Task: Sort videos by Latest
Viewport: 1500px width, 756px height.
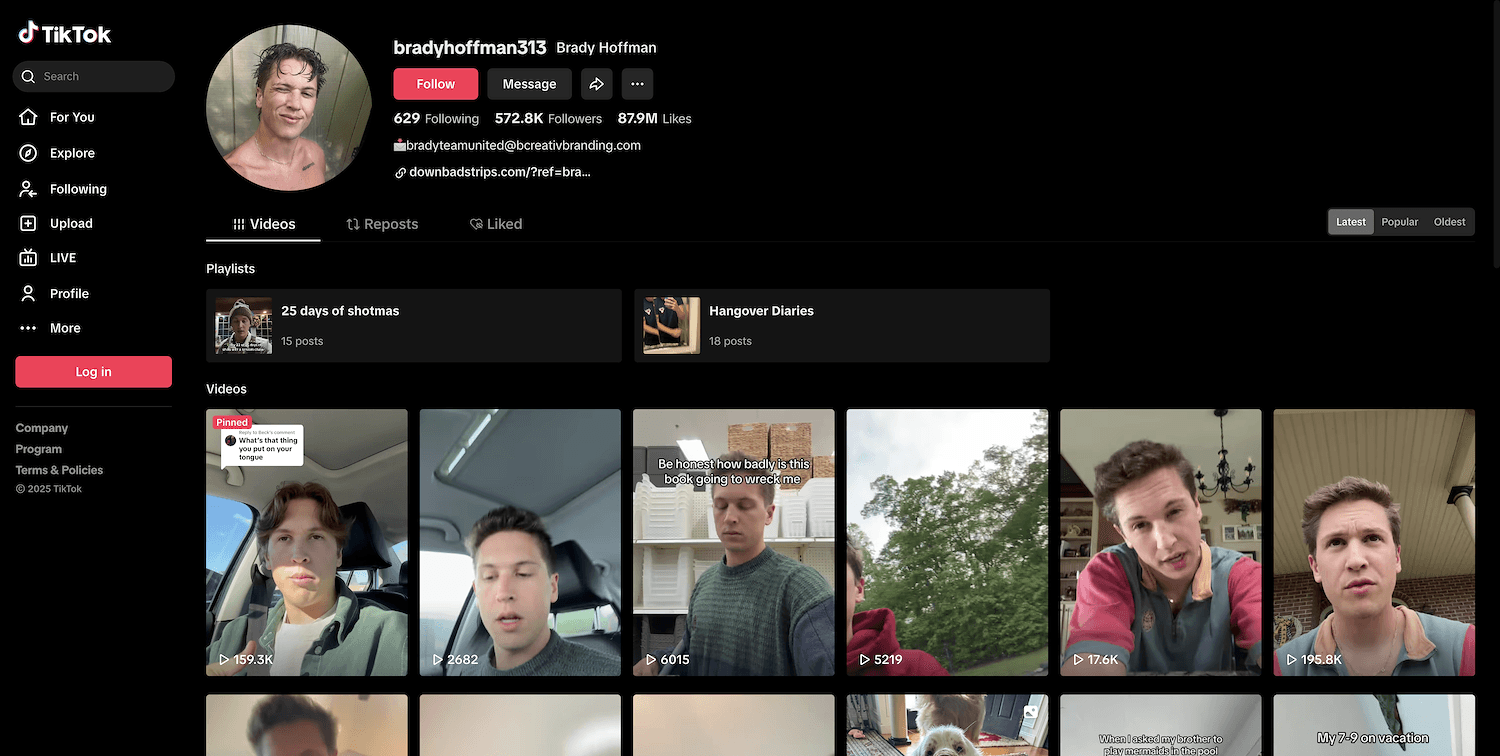Action: pyautogui.click(x=1350, y=222)
